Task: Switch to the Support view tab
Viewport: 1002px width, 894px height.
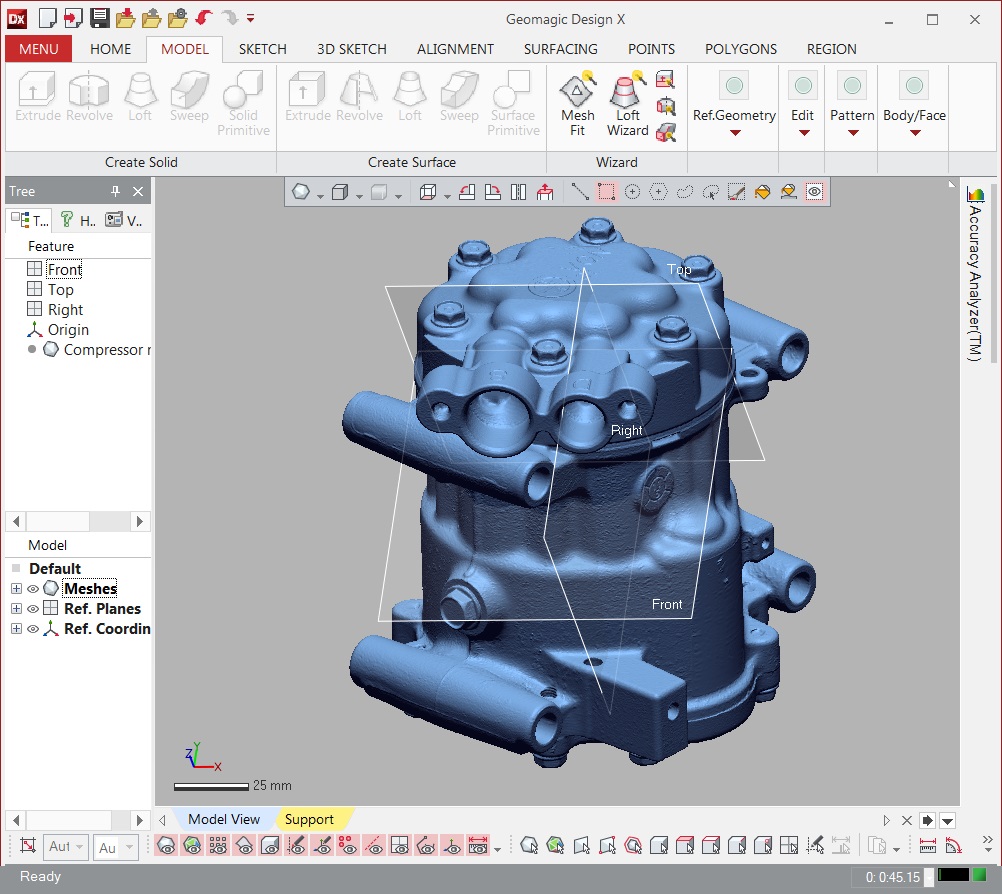Action: click(309, 819)
